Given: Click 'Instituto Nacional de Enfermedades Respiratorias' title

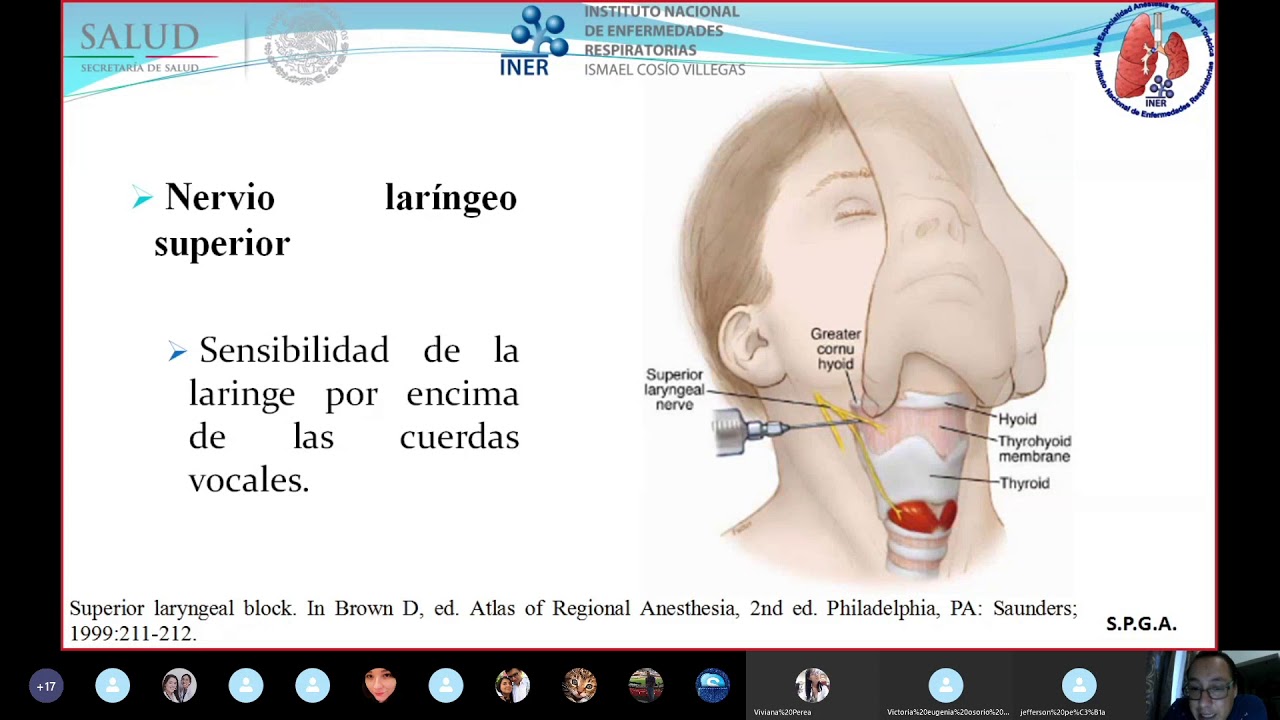Looking at the screenshot, I should coord(662,31).
